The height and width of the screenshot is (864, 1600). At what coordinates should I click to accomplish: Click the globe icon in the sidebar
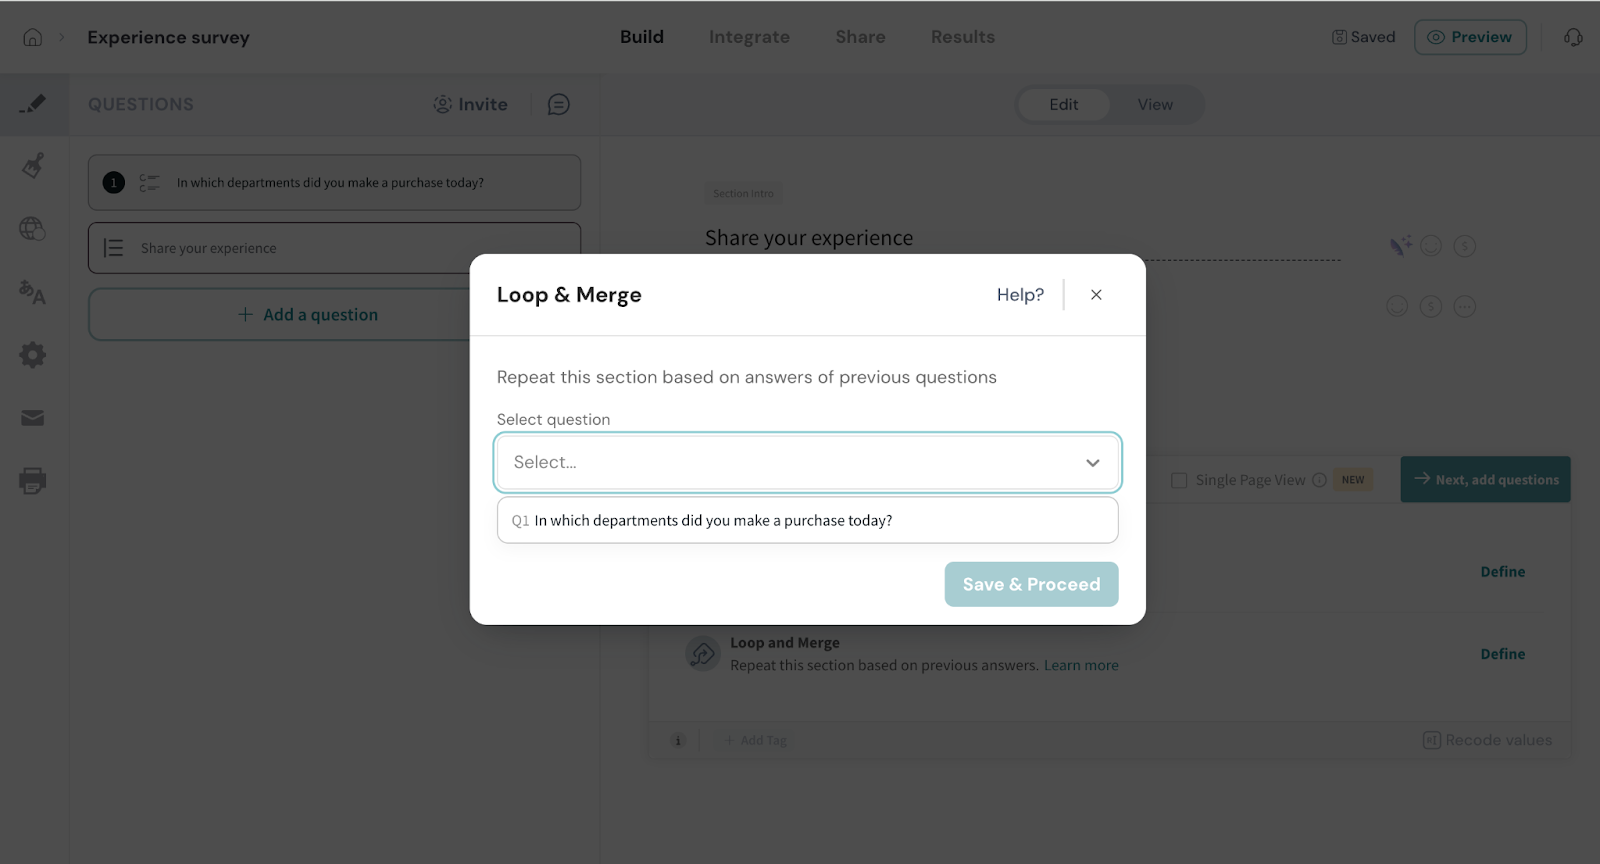coord(33,229)
